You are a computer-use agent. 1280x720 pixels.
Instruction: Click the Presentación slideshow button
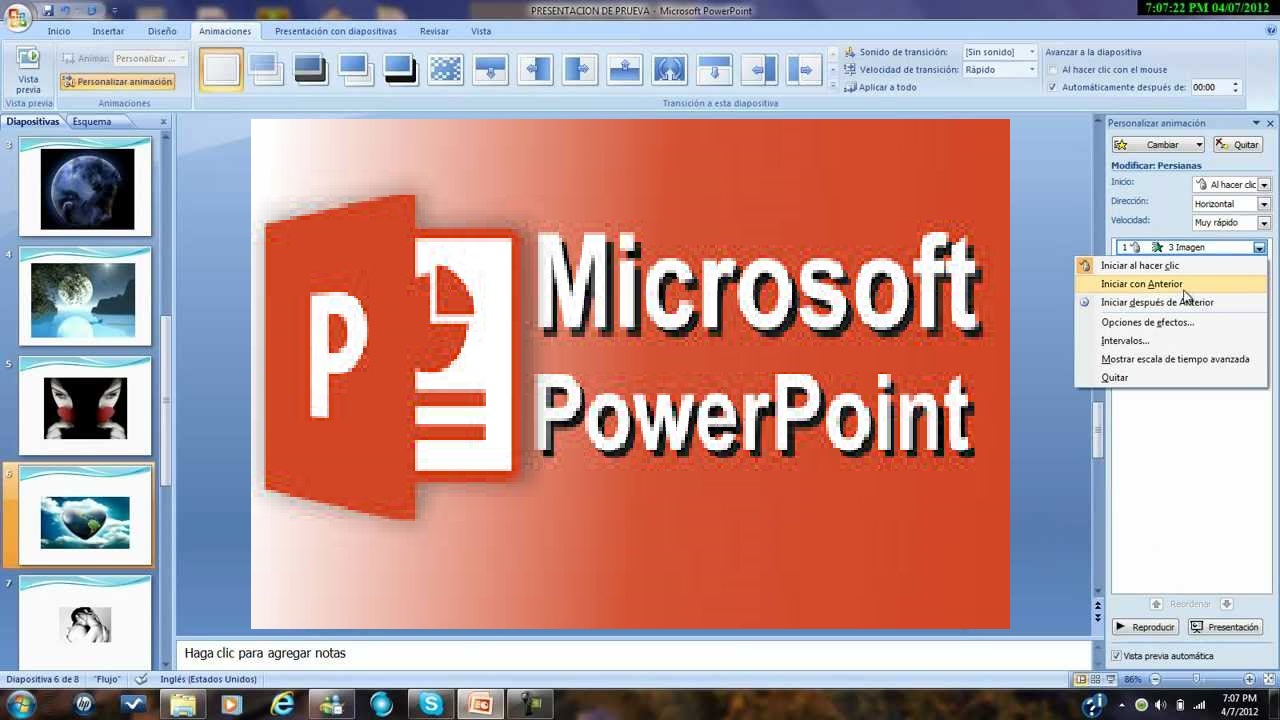click(1224, 627)
